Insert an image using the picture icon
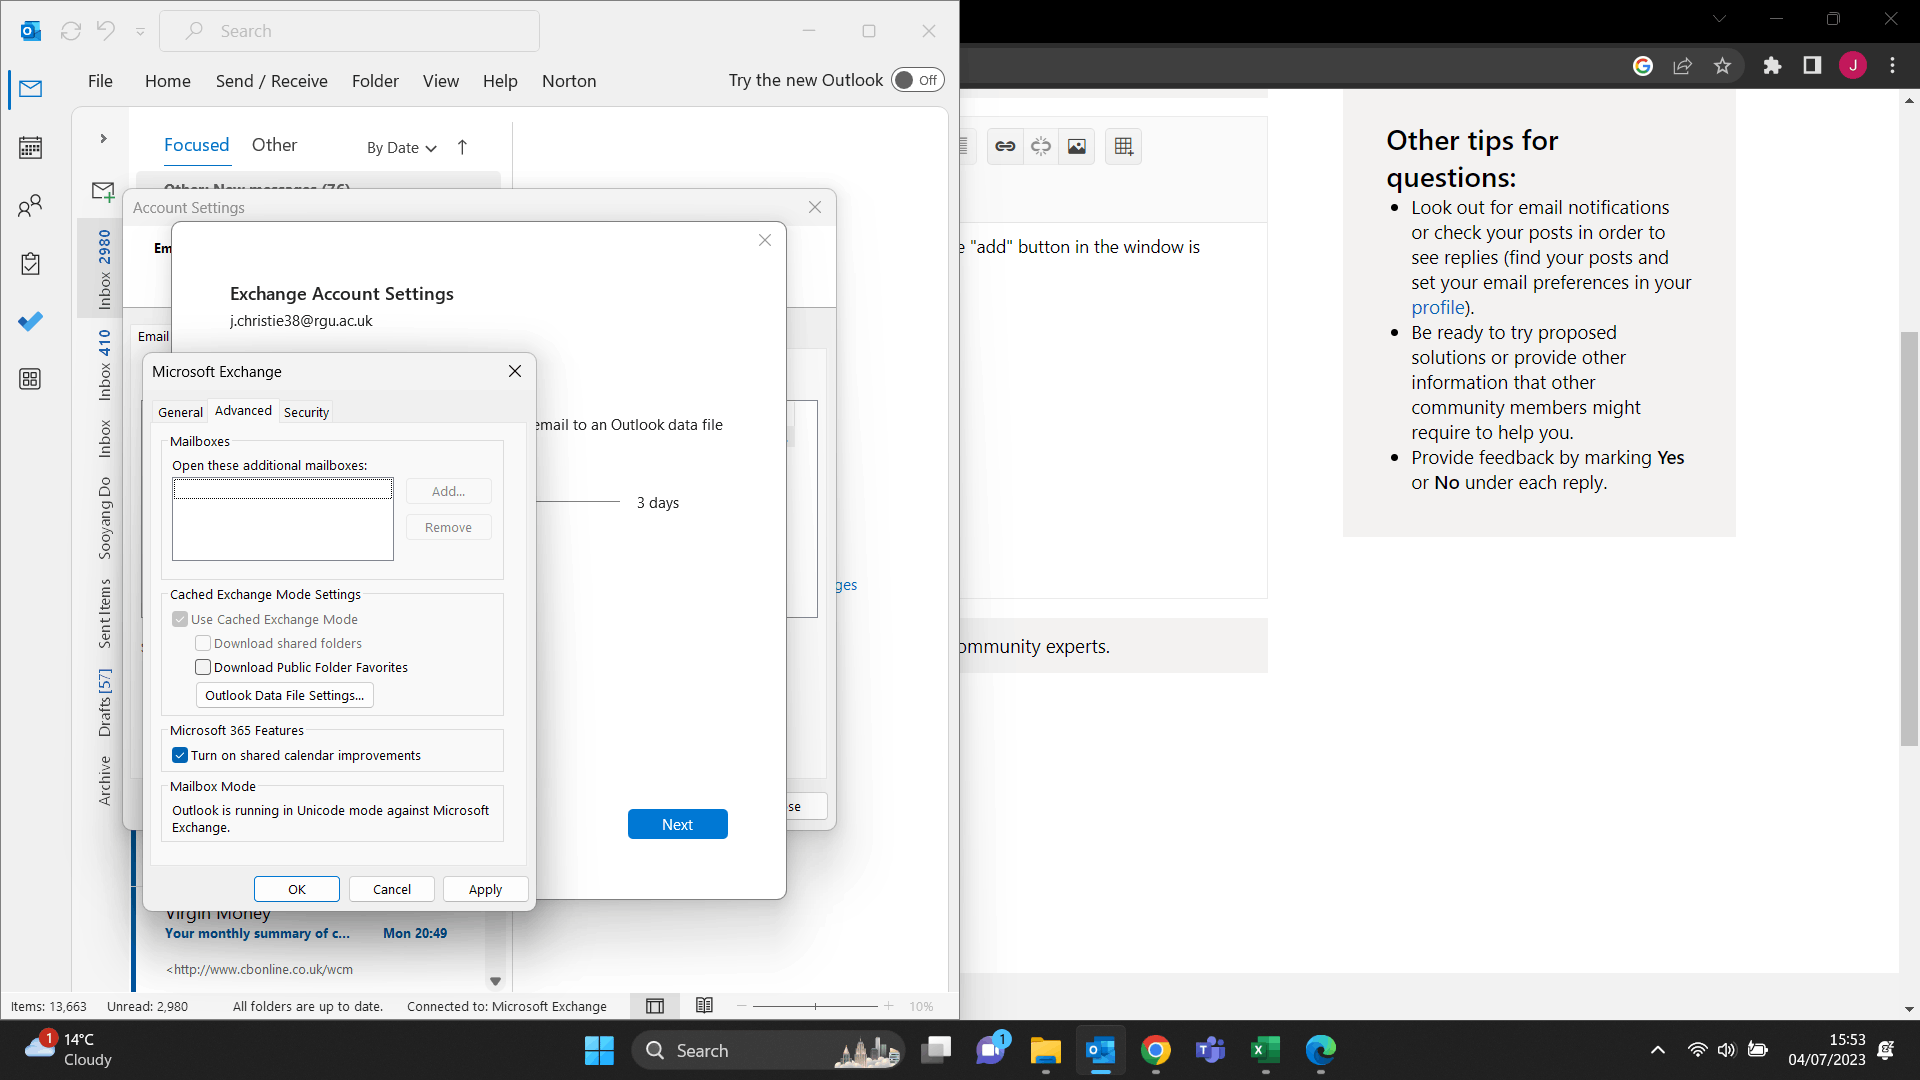This screenshot has width=1920, height=1080. point(1076,146)
